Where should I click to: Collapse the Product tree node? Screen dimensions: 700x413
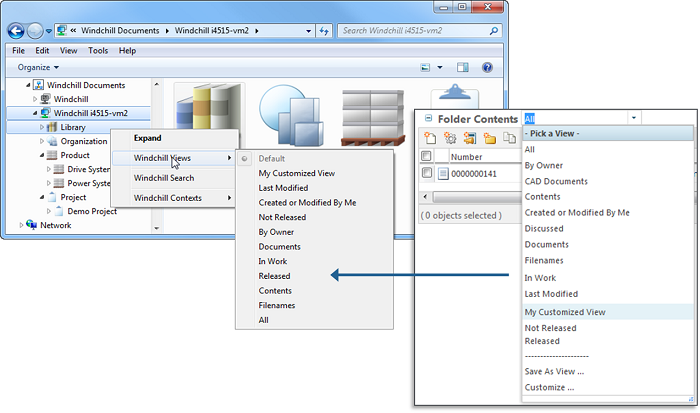coord(42,155)
